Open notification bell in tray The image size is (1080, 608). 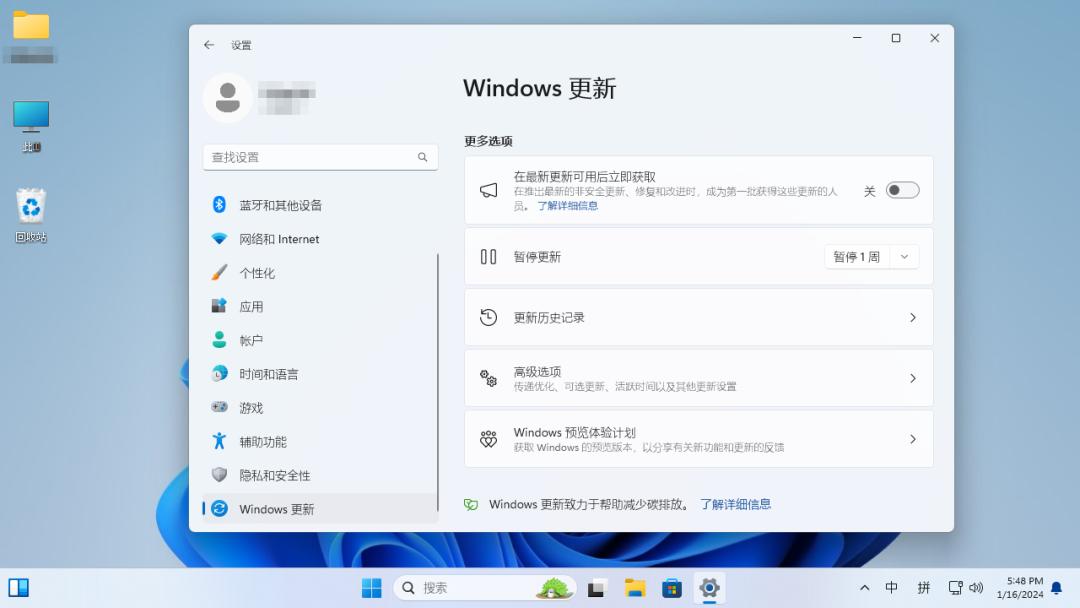[x=1057, y=588]
